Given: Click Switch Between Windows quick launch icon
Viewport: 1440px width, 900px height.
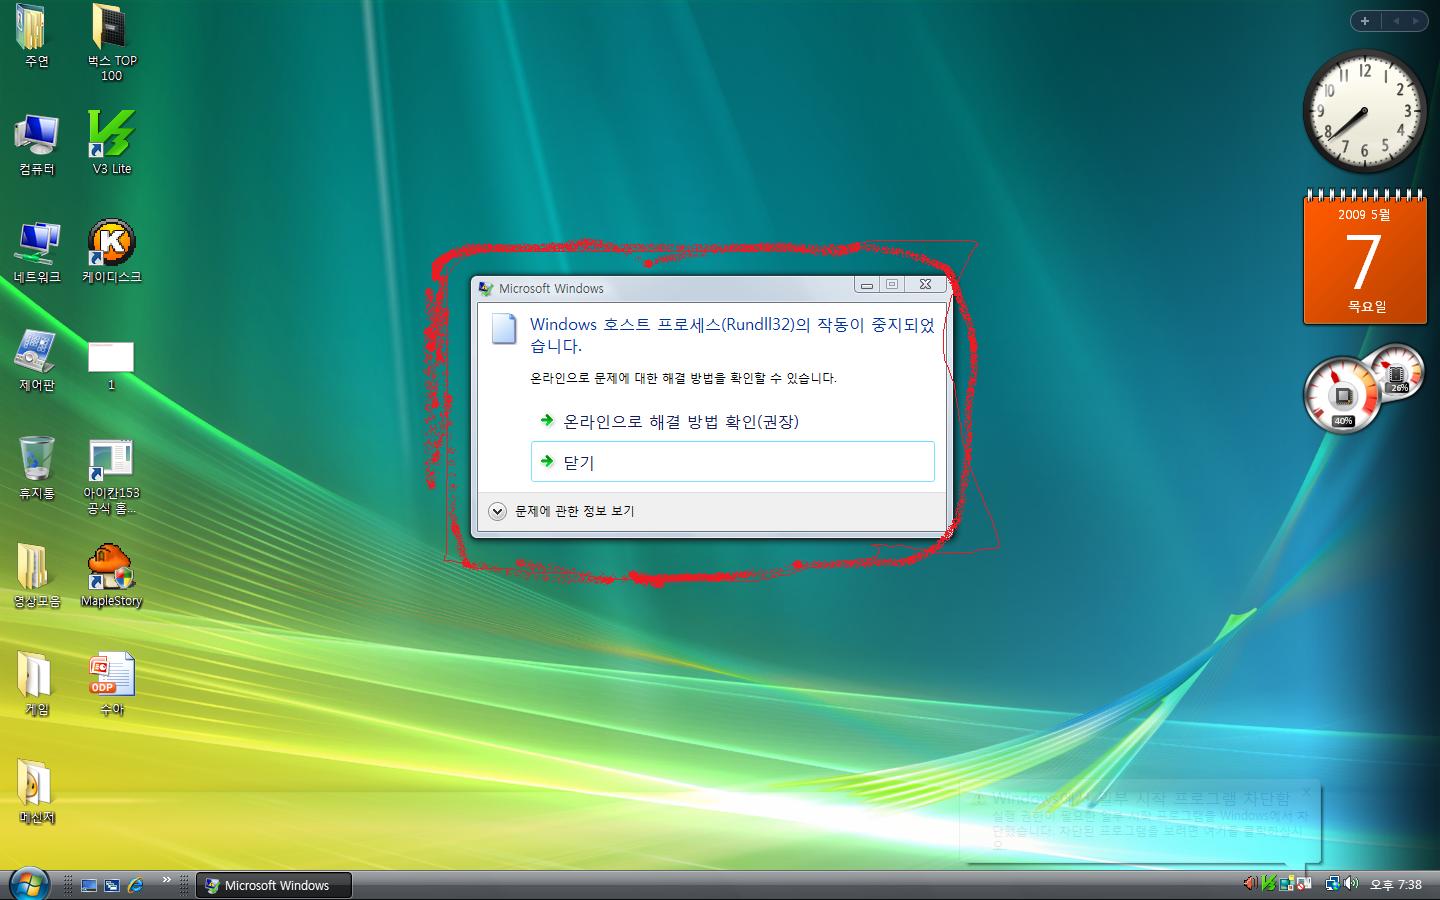Looking at the screenshot, I should click(112, 885).
